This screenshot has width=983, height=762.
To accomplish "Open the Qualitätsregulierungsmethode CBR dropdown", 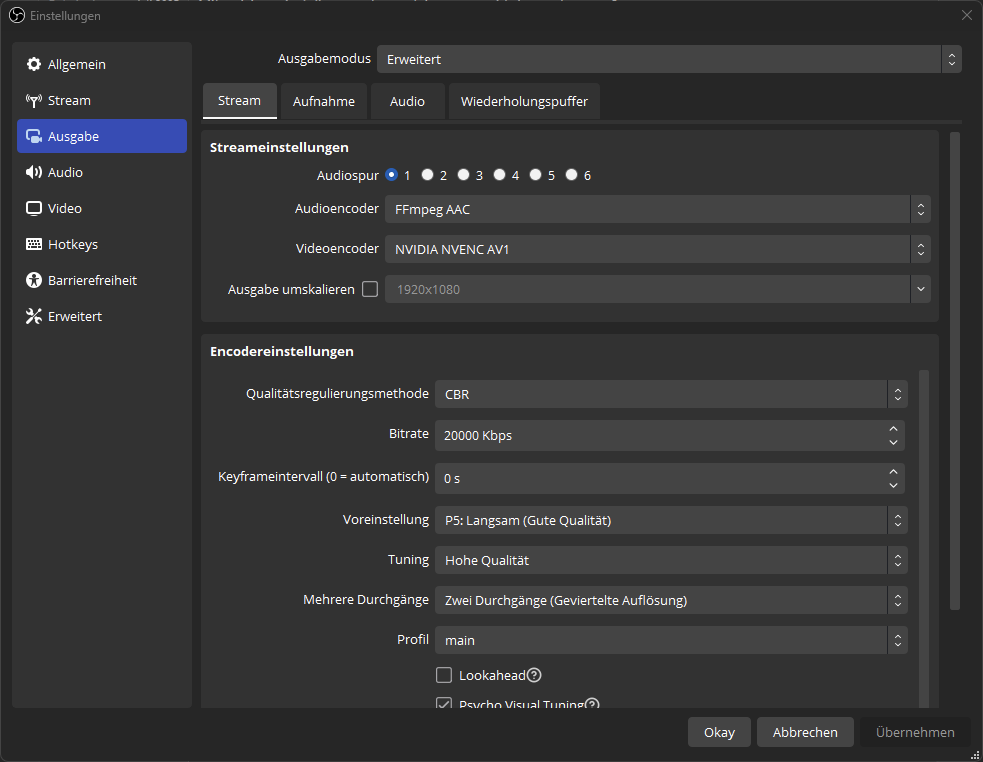I will click(x=671, y=394).
